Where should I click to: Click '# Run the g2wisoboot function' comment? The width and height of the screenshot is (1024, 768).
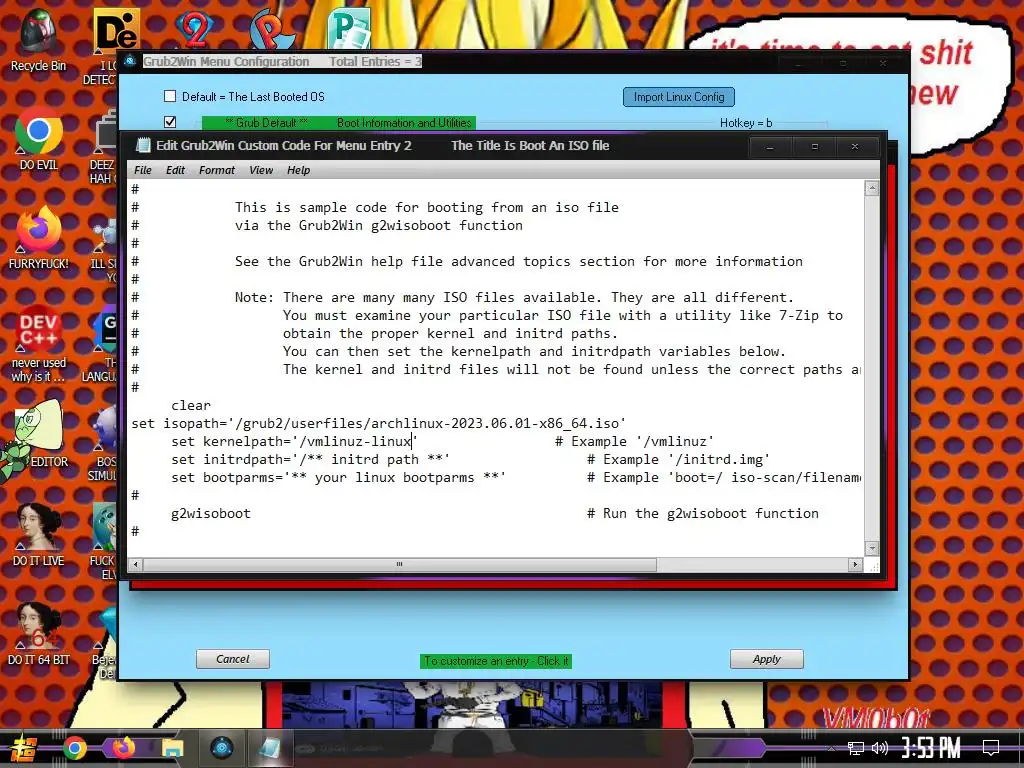[x=703, y=513]
